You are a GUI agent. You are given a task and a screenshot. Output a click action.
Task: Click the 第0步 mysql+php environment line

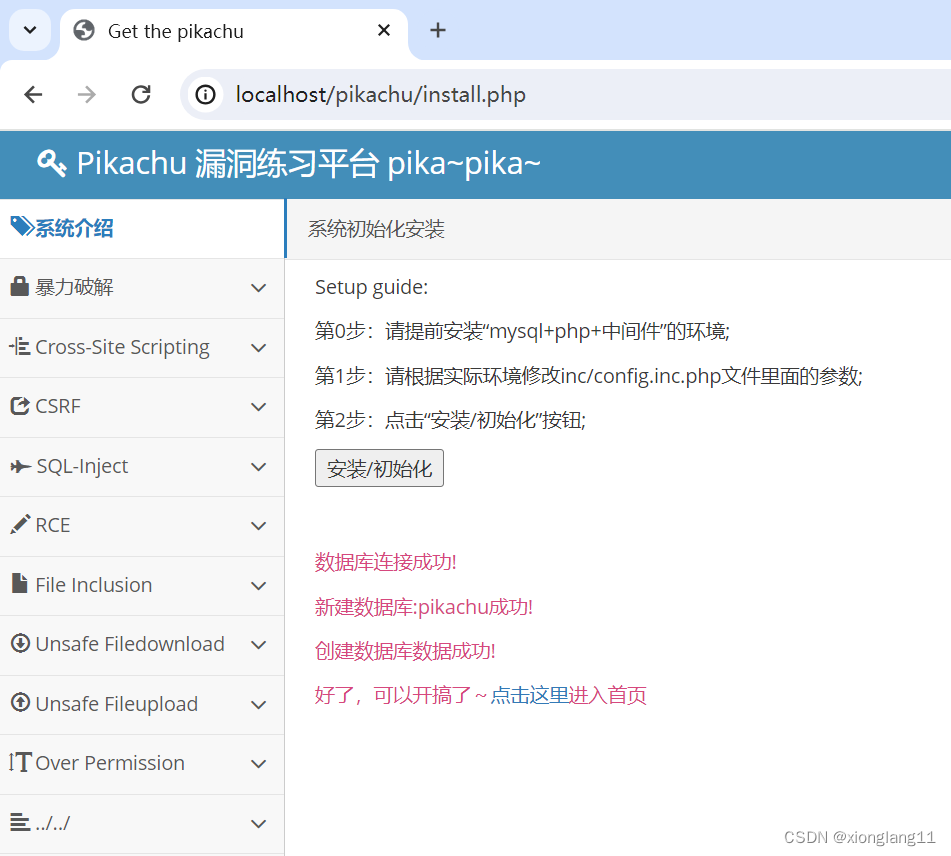522,331
